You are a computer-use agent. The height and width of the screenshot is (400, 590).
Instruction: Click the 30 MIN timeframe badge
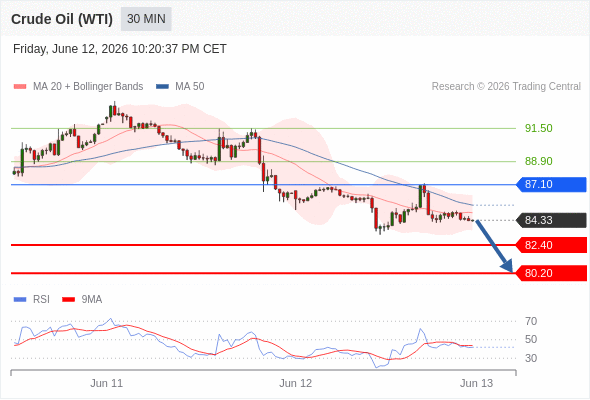pos(146,19)
